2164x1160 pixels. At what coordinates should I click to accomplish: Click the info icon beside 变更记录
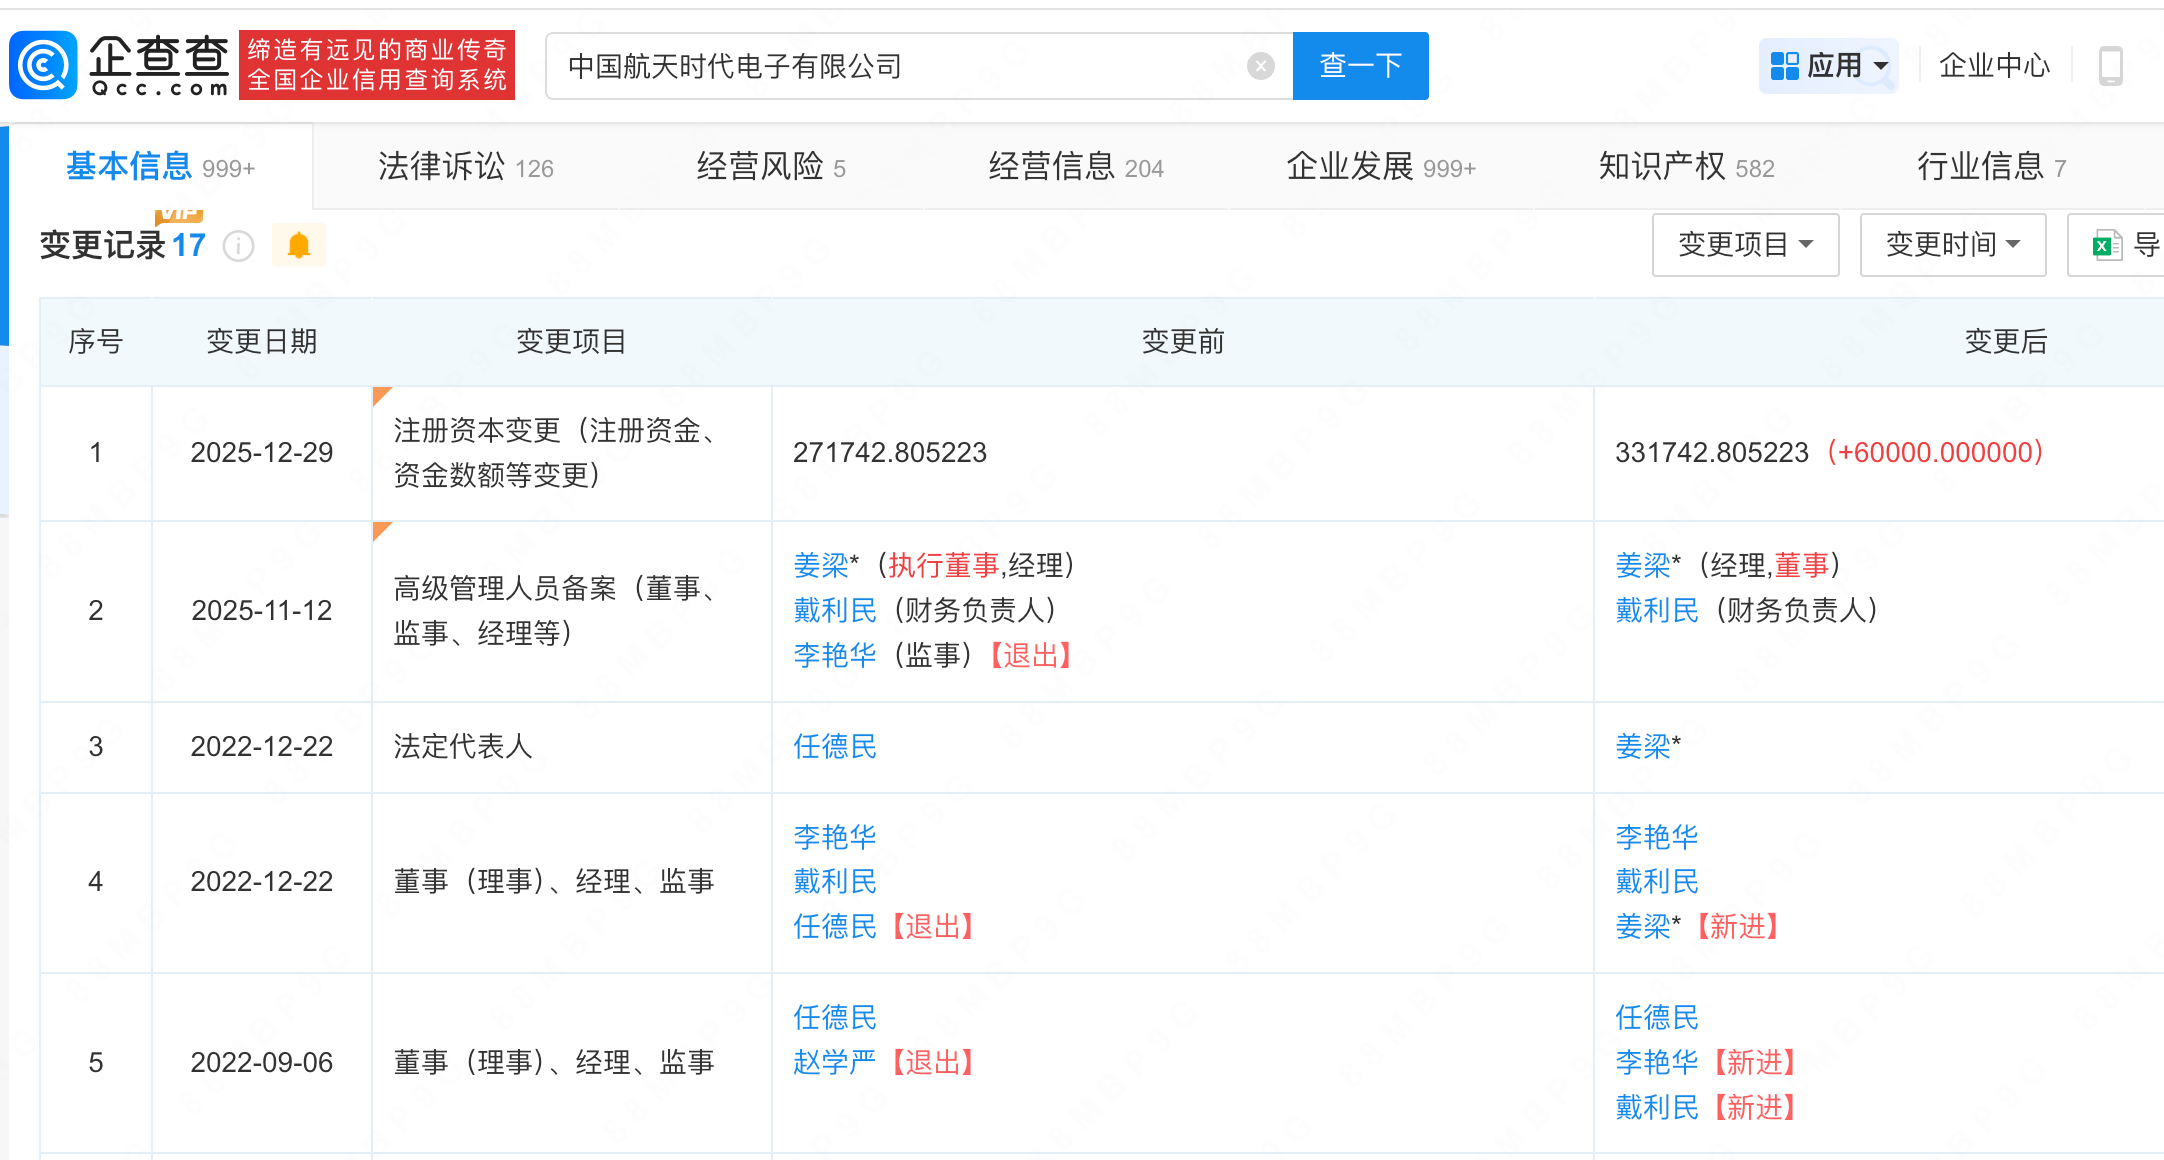pyautogui.click(x=238, y=245)
